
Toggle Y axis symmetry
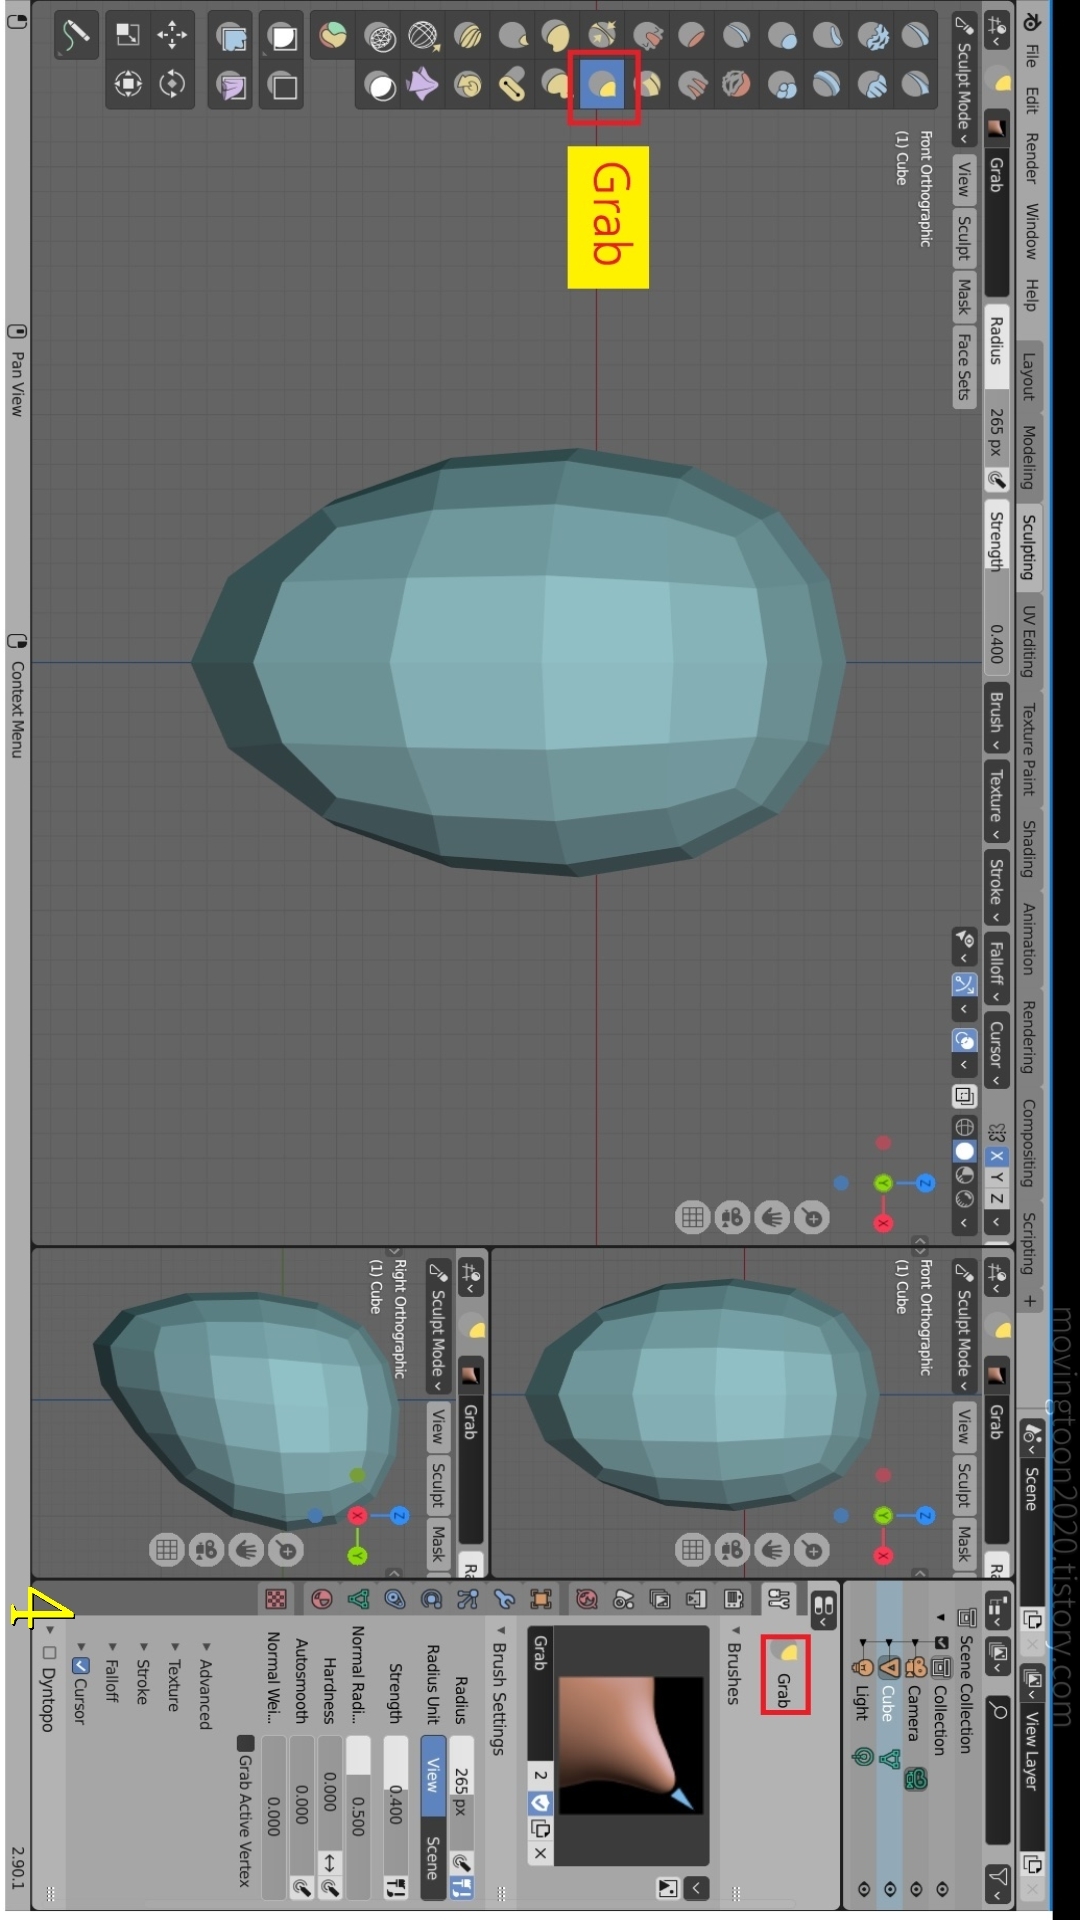tap(997, 1177)
